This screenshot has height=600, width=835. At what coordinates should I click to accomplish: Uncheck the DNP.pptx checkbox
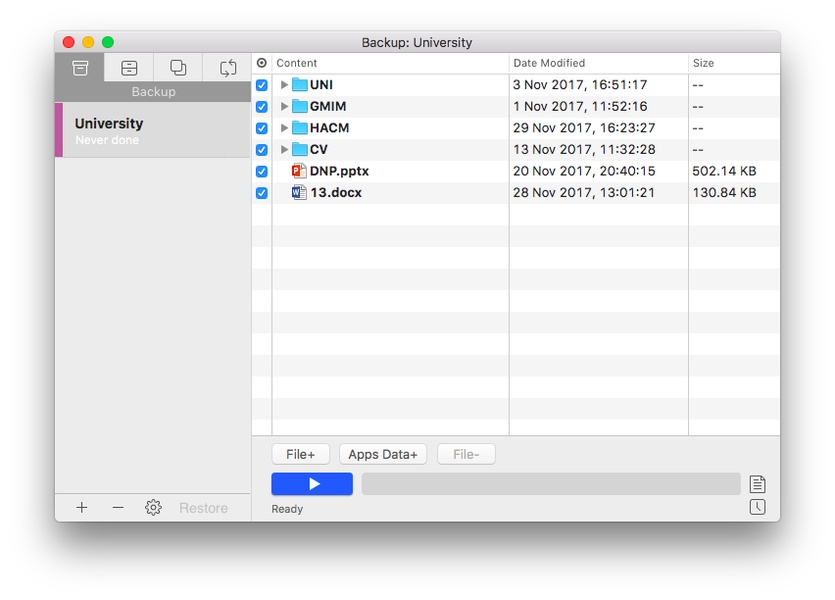(x=262, y=171)
